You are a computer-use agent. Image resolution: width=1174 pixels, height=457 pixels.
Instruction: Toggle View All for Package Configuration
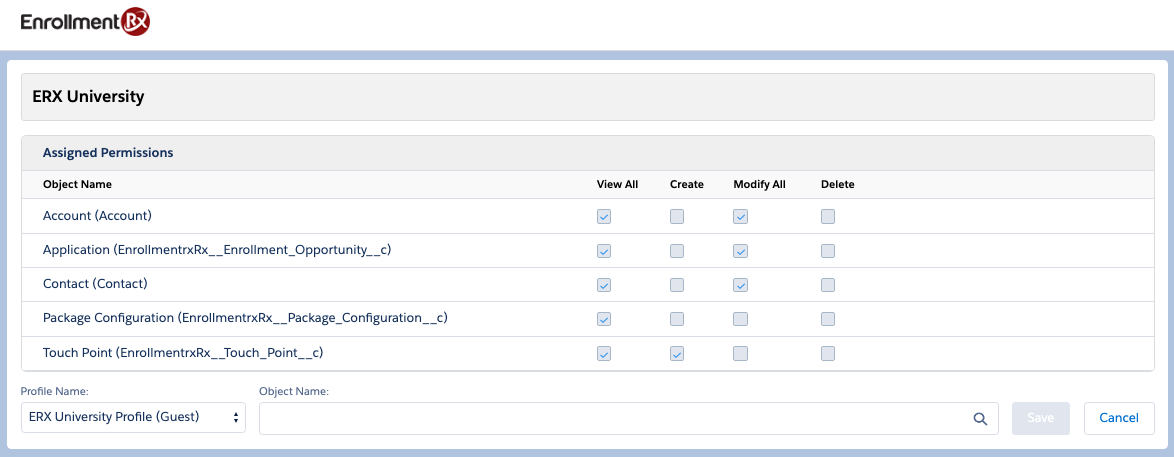point(604,319)
